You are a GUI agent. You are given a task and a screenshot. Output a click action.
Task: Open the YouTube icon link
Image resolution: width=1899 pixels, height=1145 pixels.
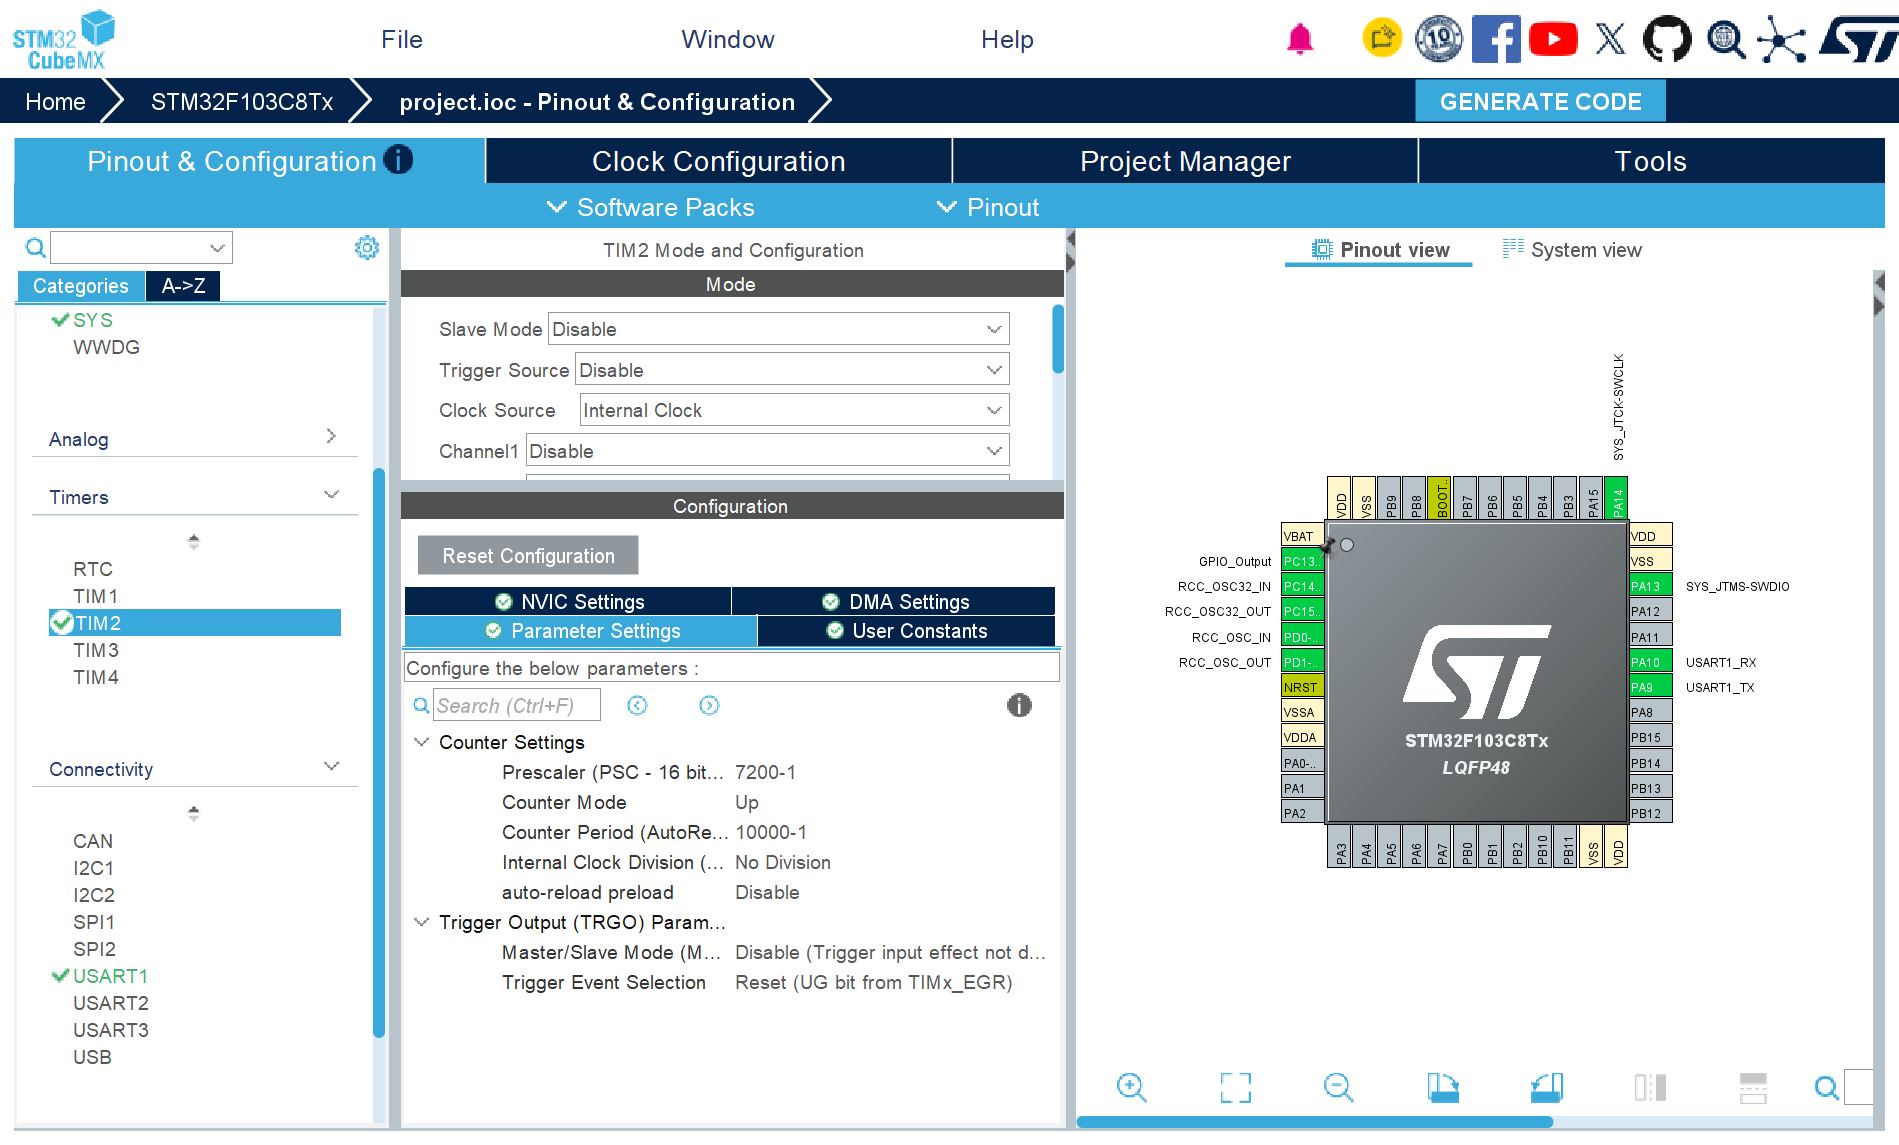click(x=1553, y=39)
